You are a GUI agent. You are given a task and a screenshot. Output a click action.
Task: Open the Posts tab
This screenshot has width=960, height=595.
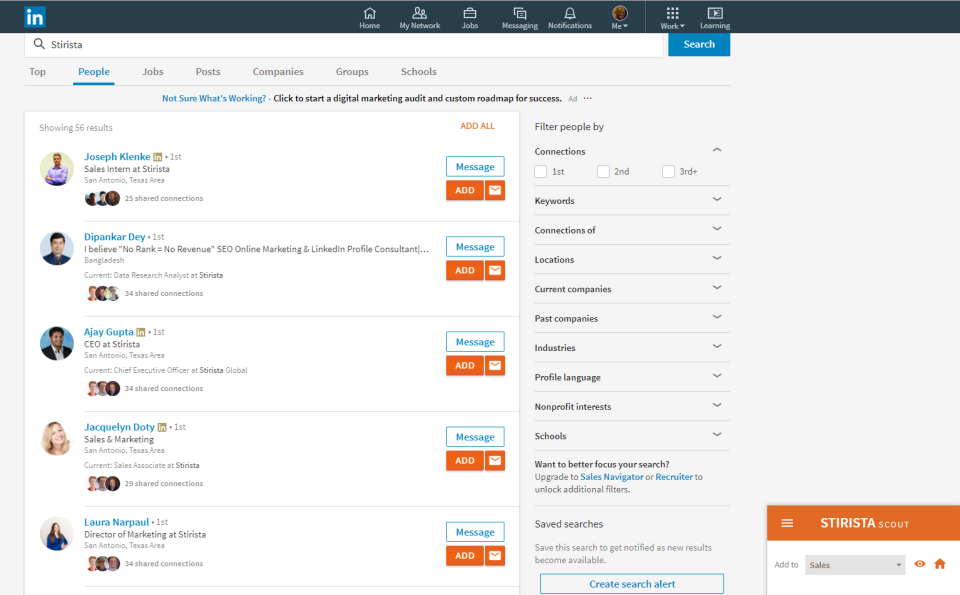click(207, 71)
